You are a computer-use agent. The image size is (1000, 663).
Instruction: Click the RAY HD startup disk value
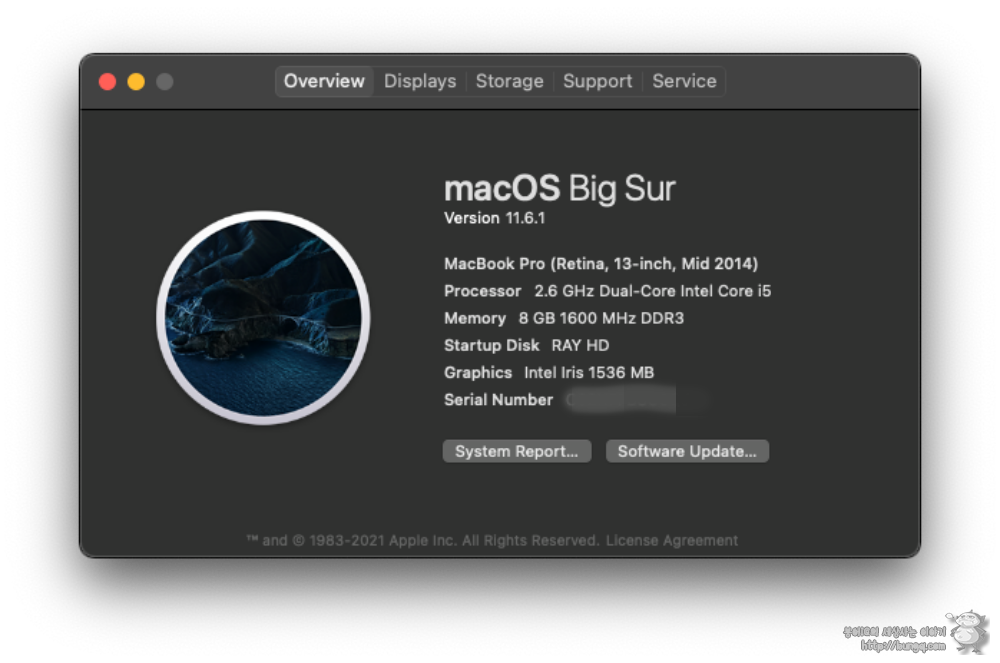580,346
